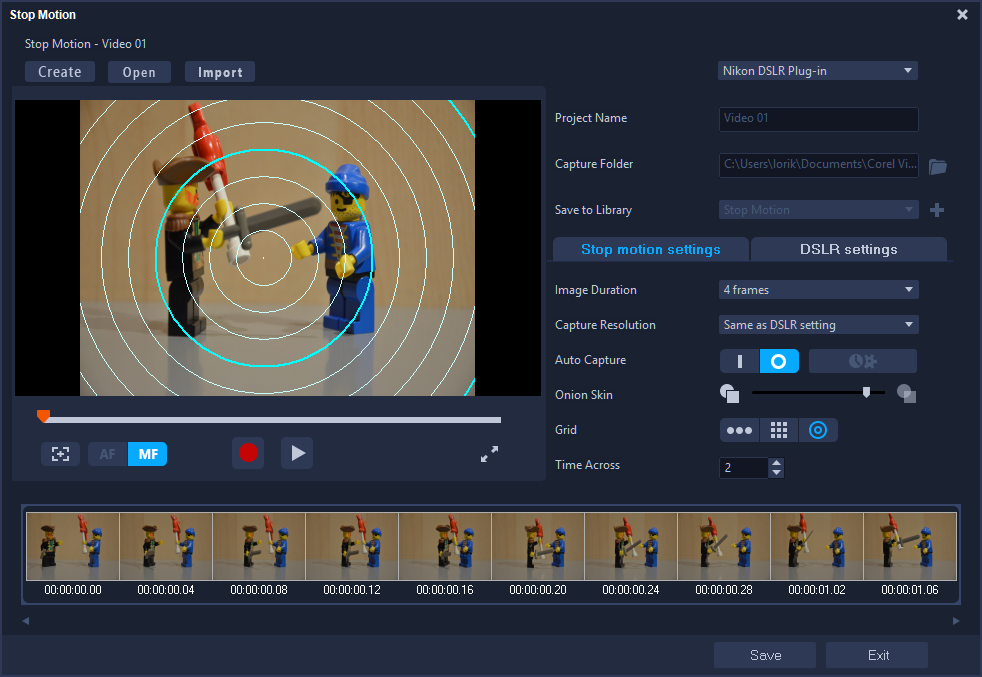Click the Import button

coord(219,71)
